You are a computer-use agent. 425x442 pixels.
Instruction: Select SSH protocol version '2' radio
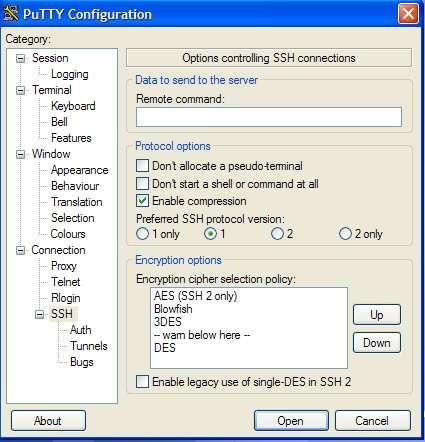pyautogui.click(x=277, y=234)
